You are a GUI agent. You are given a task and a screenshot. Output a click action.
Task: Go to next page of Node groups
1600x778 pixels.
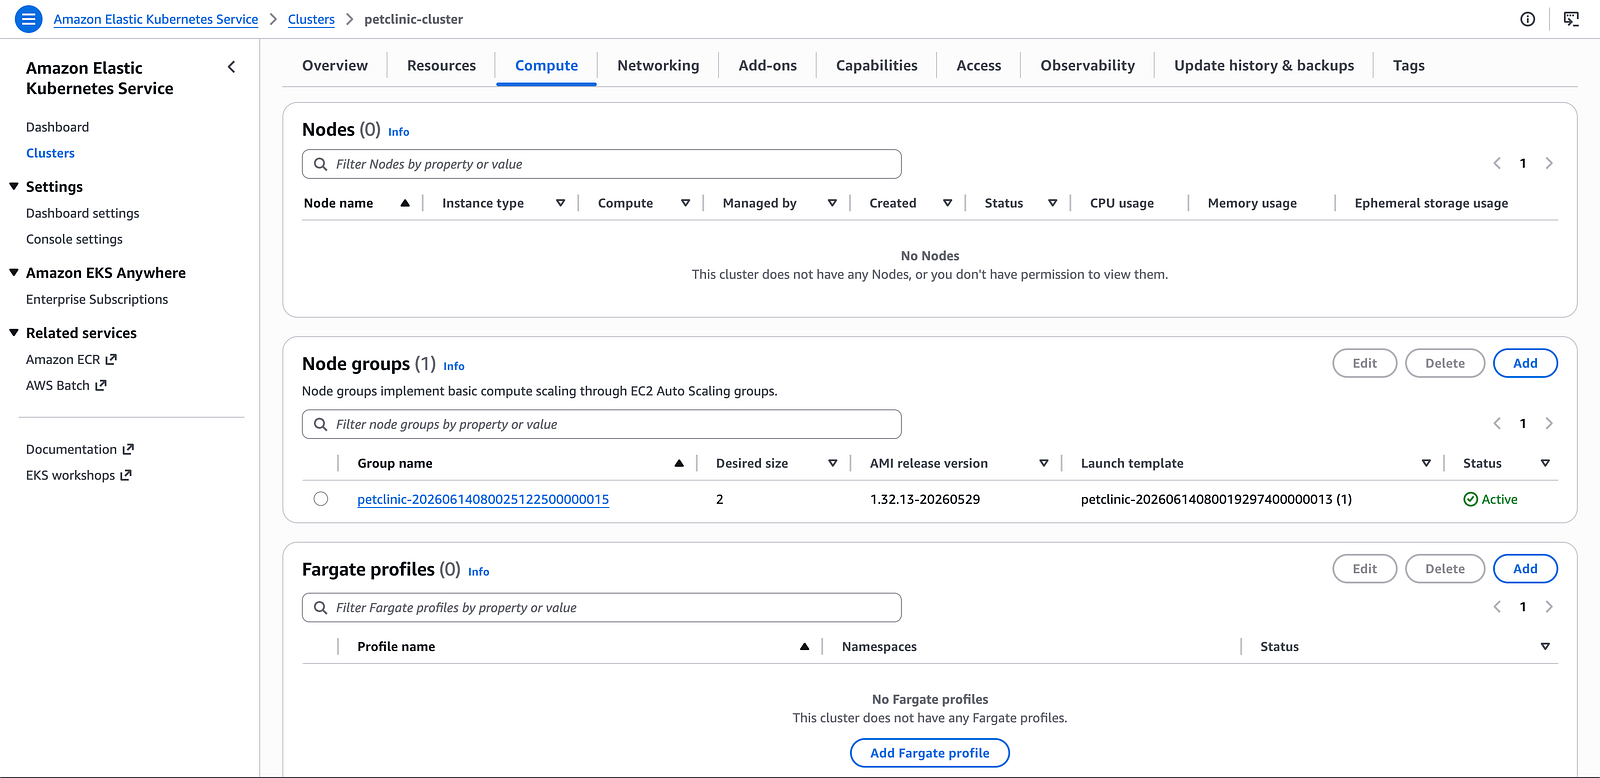point(1549,423)
